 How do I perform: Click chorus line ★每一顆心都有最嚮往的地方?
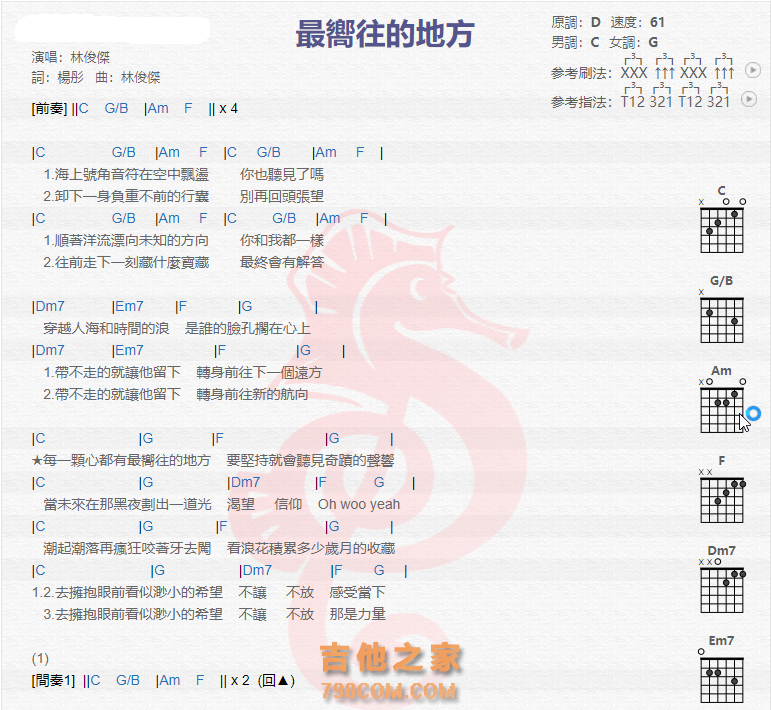[x=121, y=460]
